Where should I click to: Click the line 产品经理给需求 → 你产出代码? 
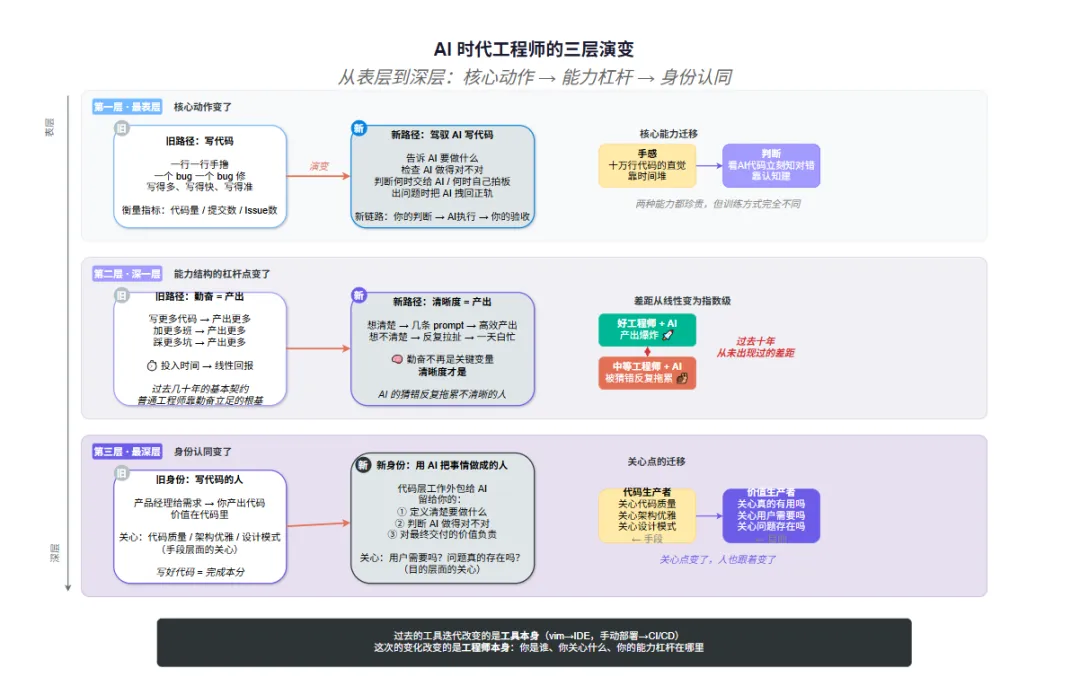click(x=199, y=503)
